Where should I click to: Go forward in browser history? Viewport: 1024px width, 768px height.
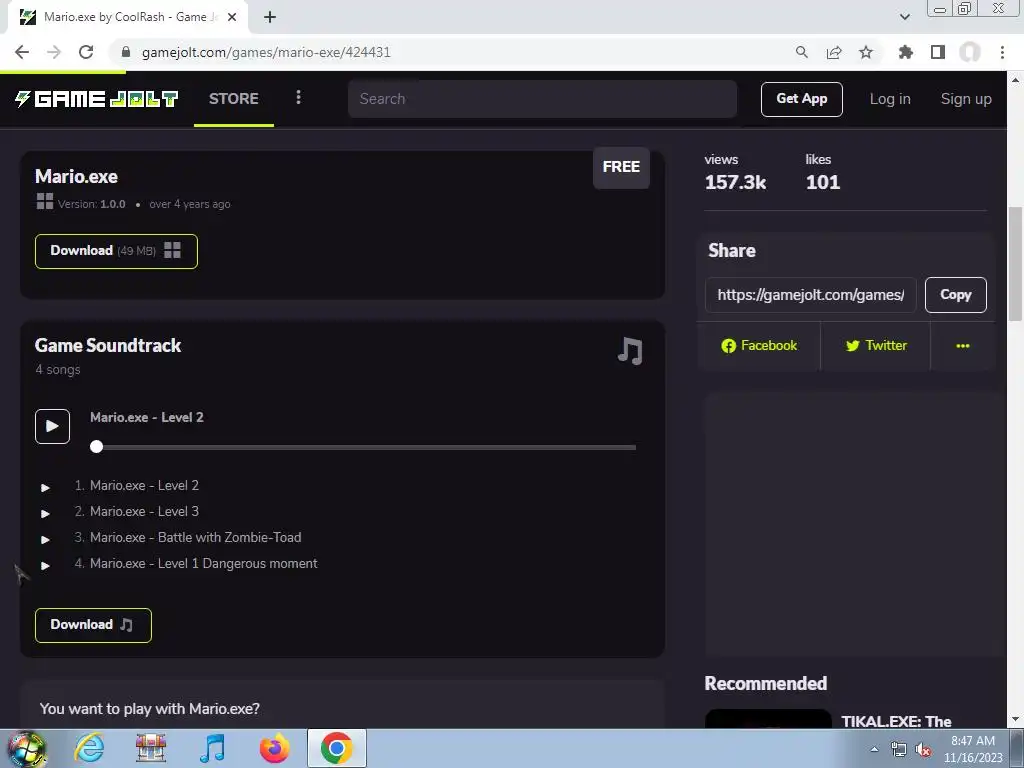[x=54, y=52]
